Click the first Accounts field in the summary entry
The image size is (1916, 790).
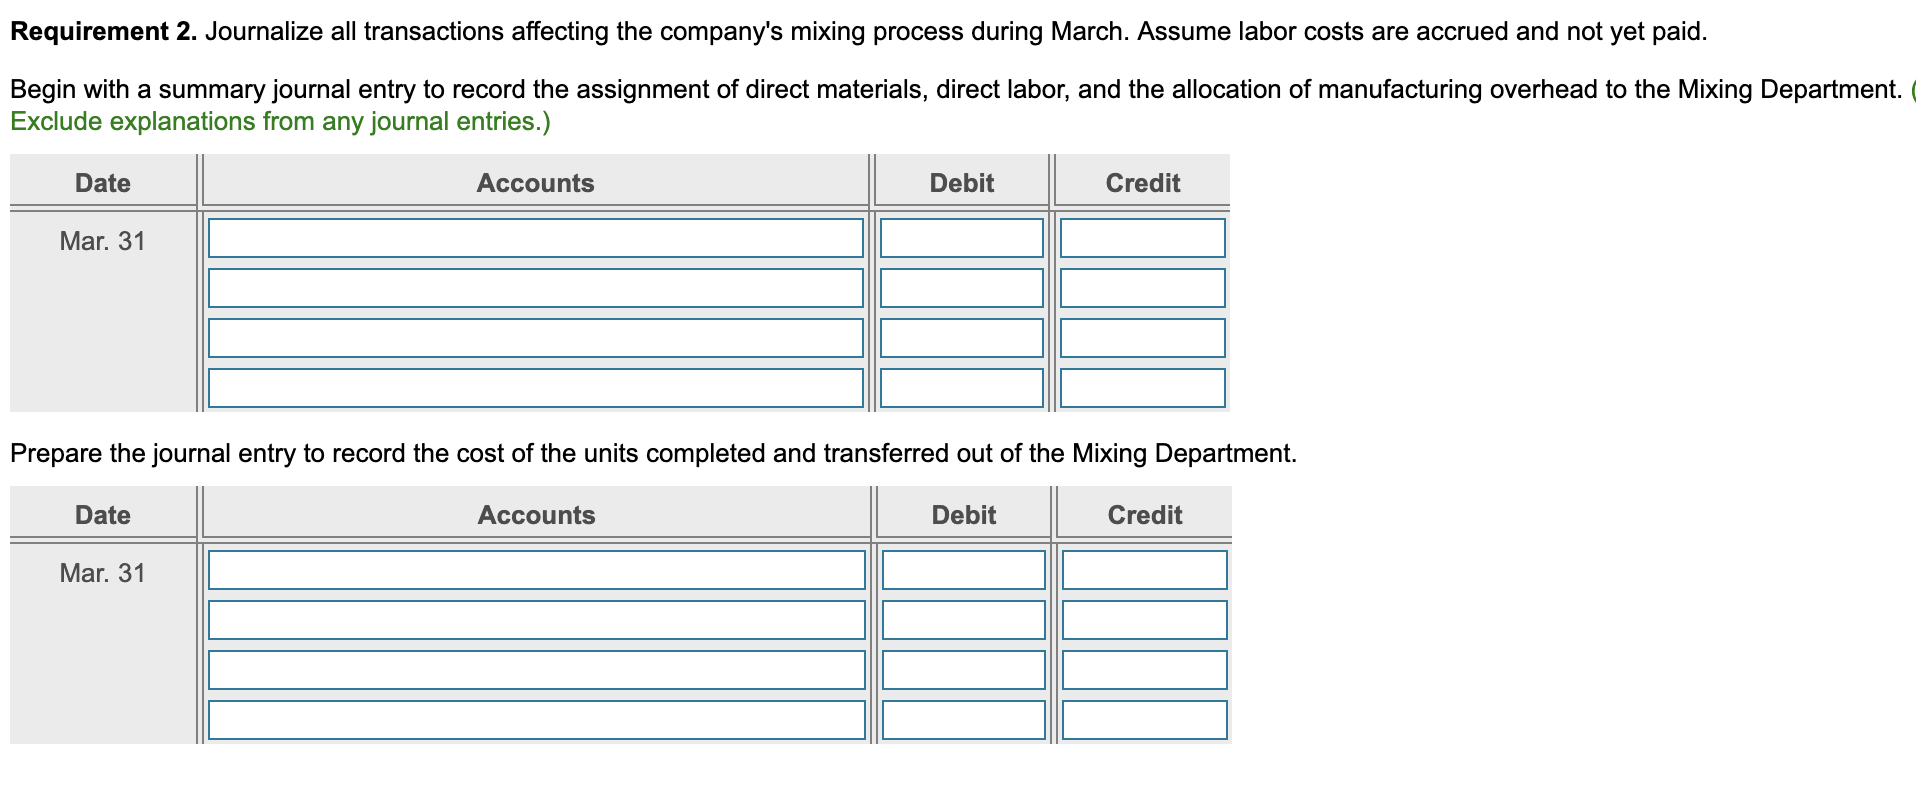[535, 238]
